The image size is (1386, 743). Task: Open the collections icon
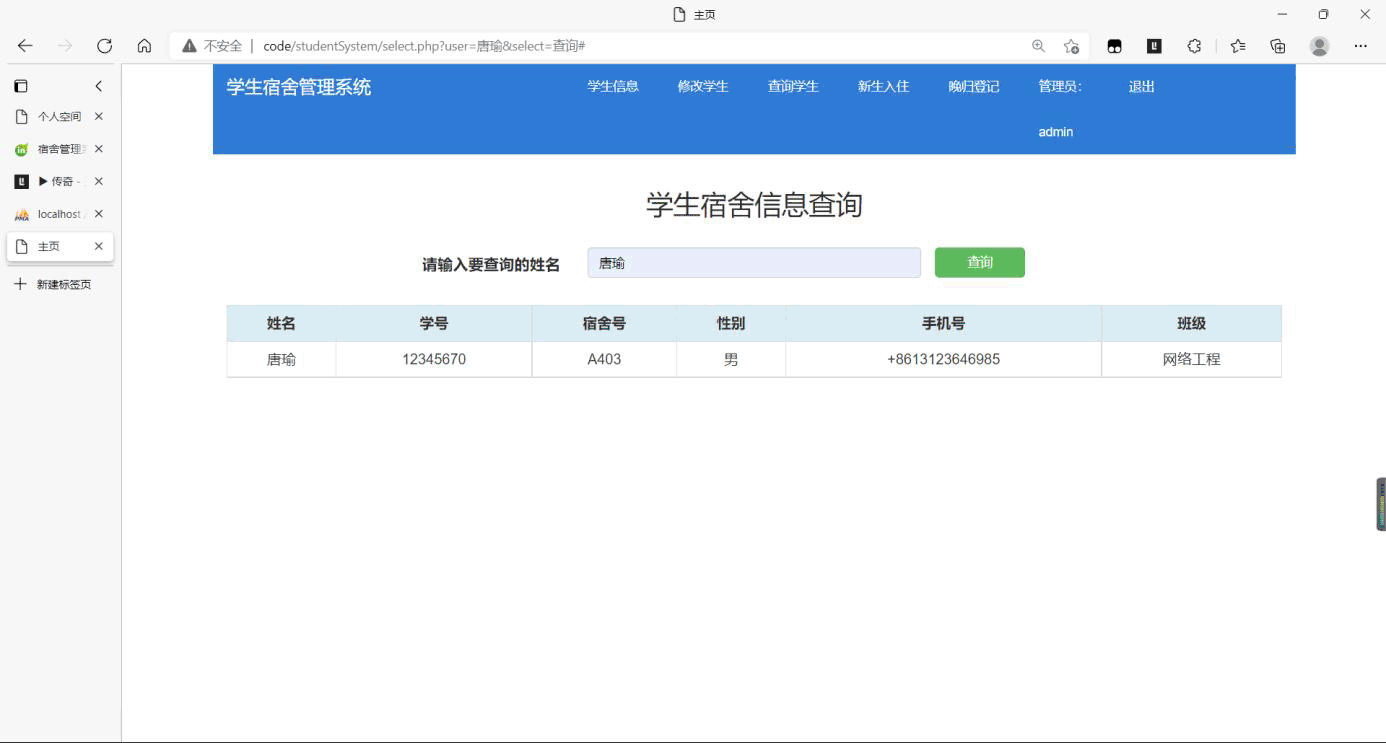(x=1278, y=46)
